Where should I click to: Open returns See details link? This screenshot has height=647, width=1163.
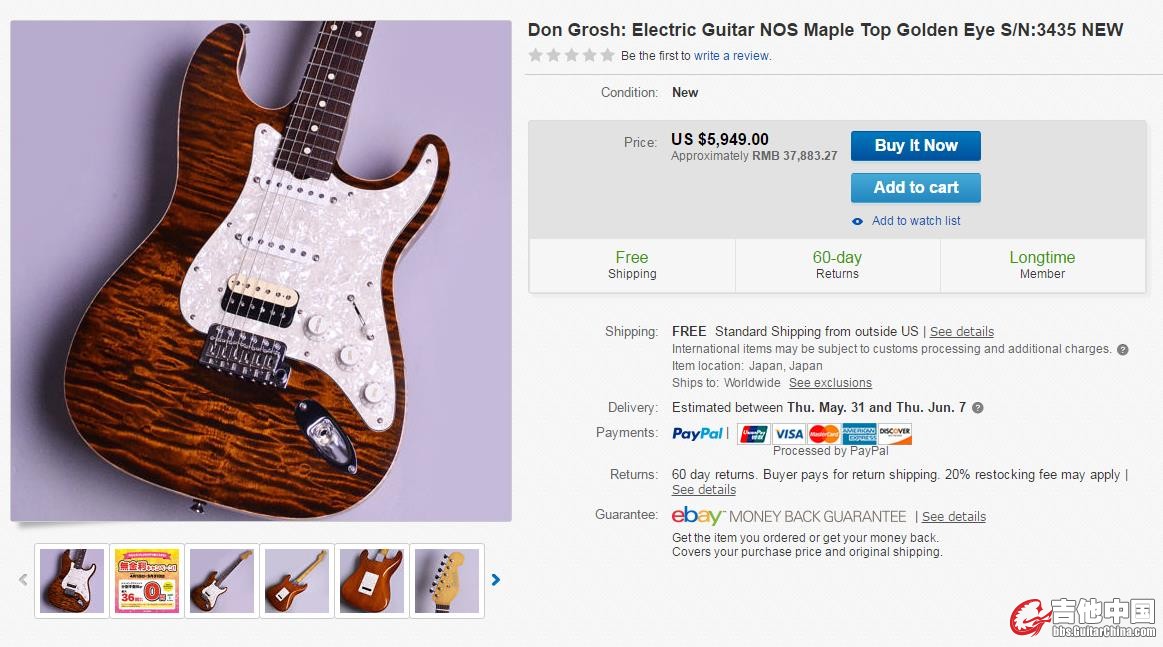[704, 490]
